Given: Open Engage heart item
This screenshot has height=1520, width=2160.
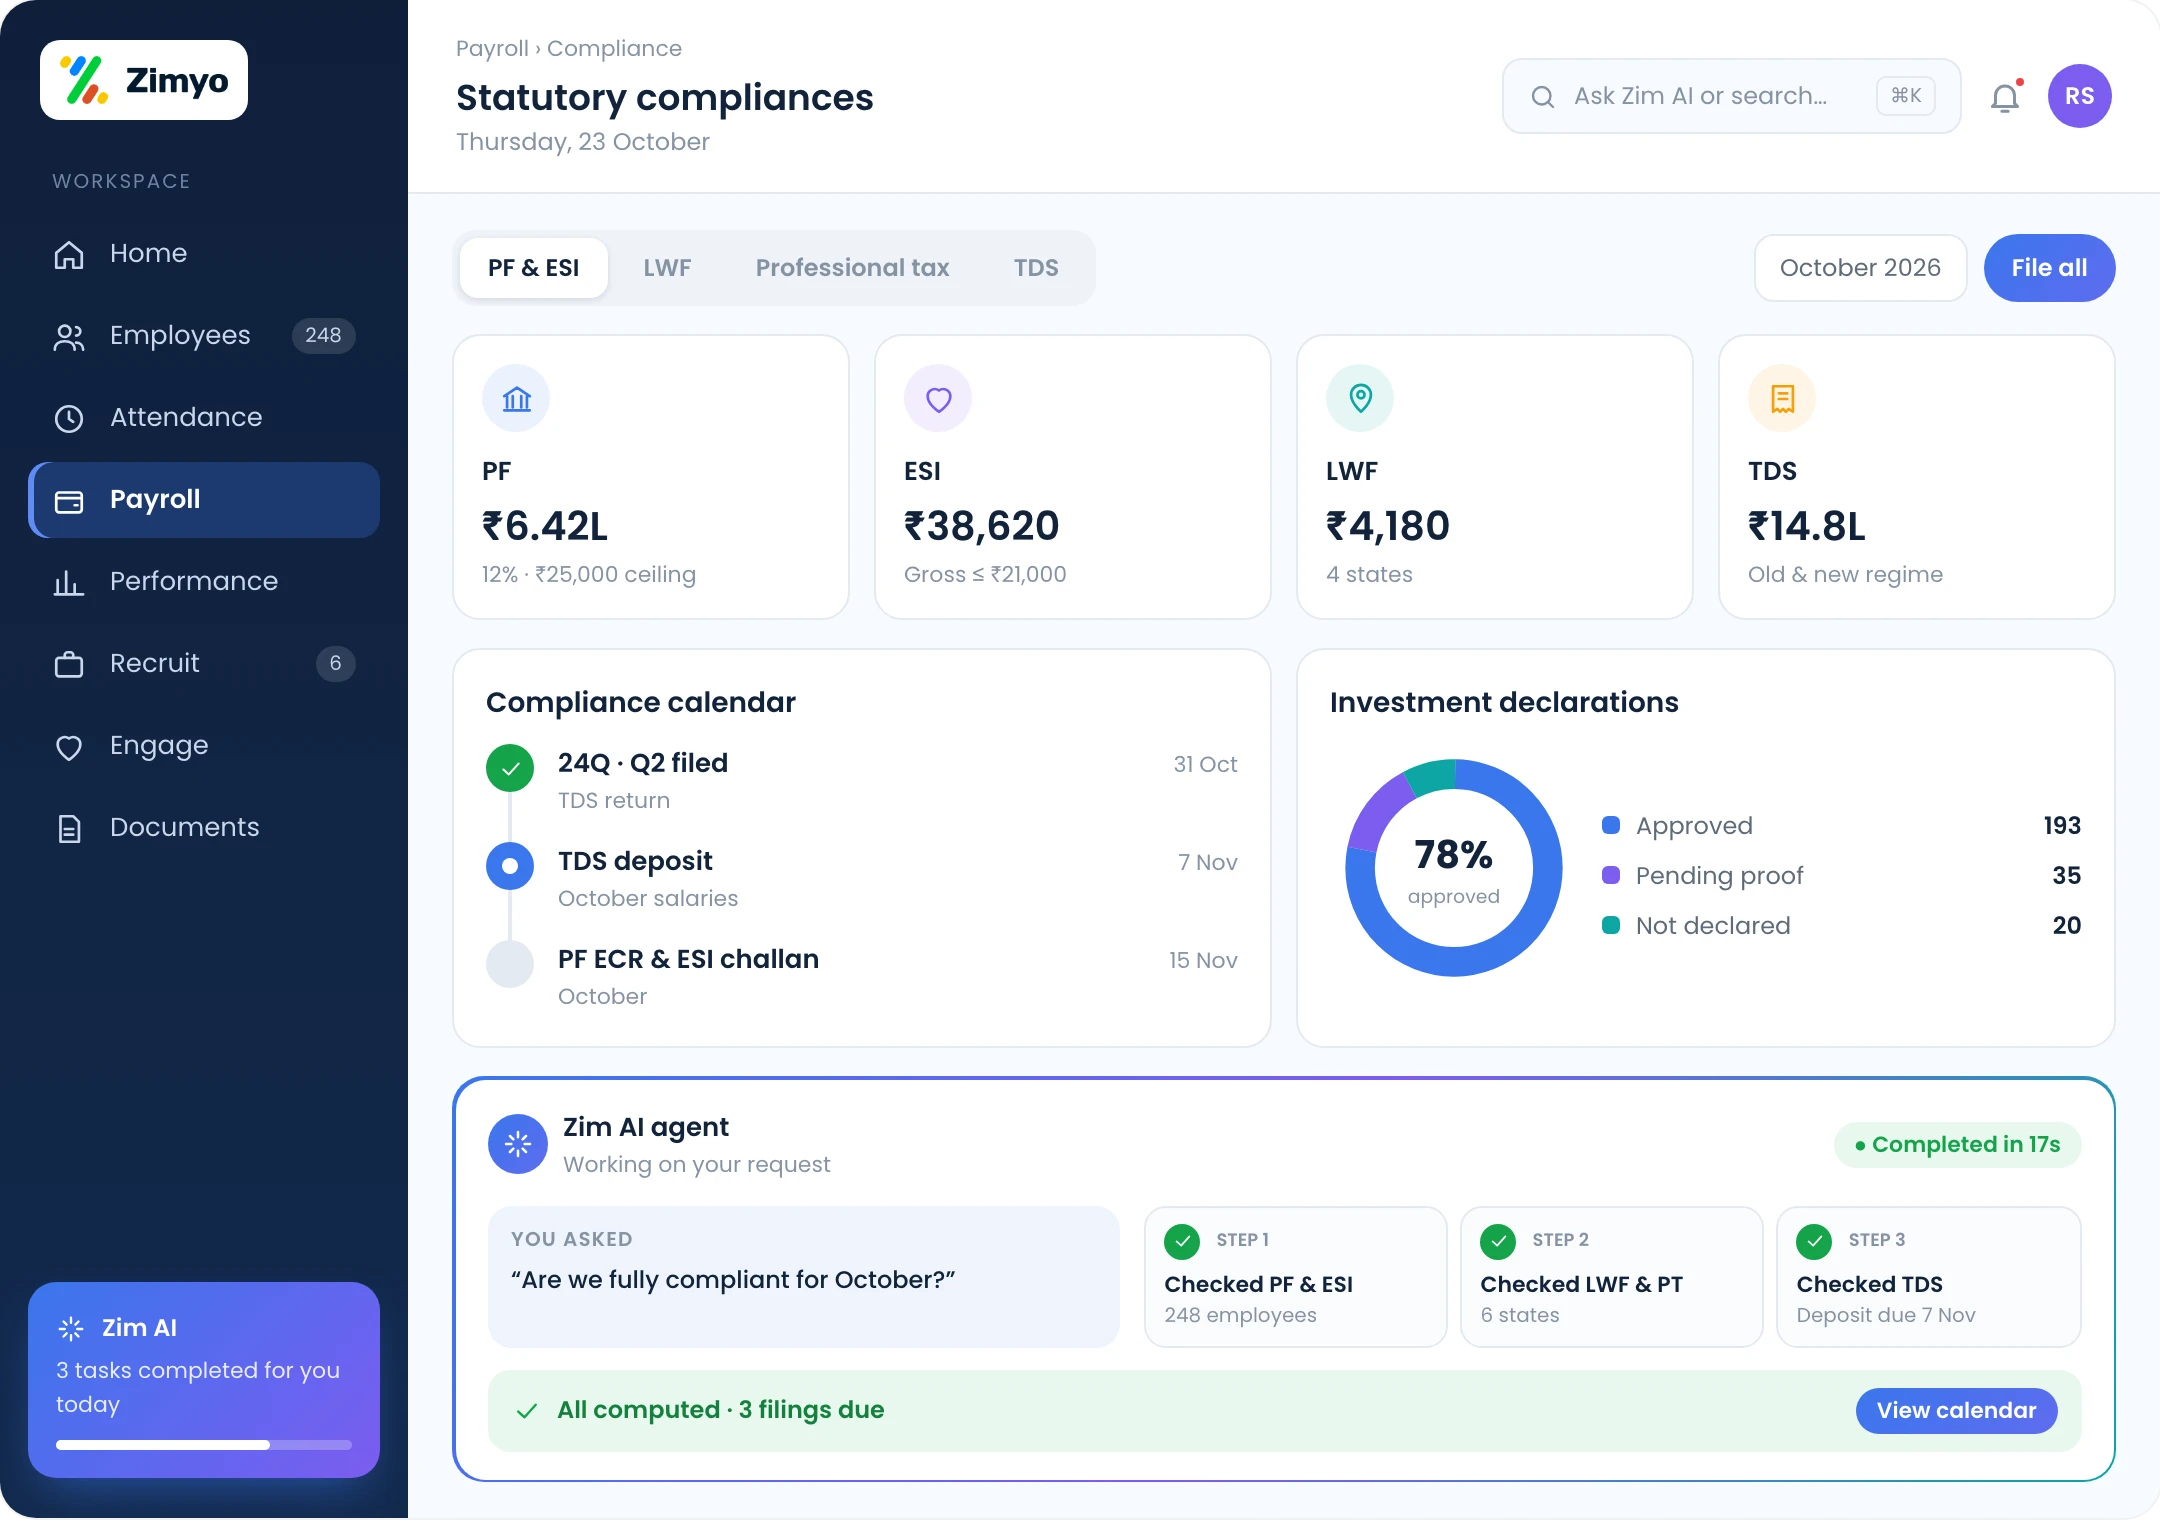Looking at the screenshot, I should pos(204,745).
